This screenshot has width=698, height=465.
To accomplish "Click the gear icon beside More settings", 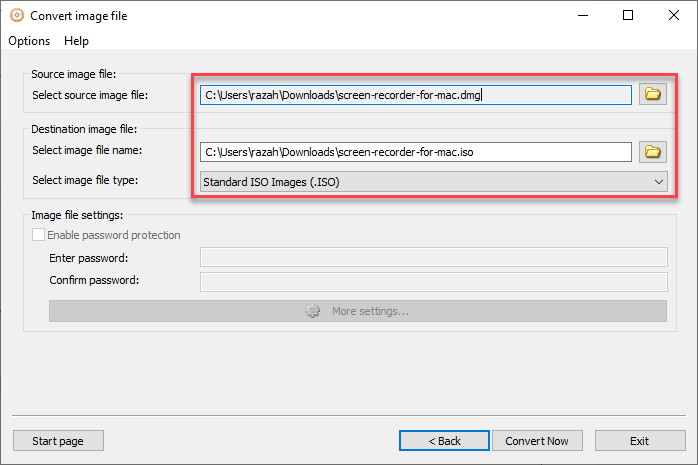I will [x=313, y=311].
